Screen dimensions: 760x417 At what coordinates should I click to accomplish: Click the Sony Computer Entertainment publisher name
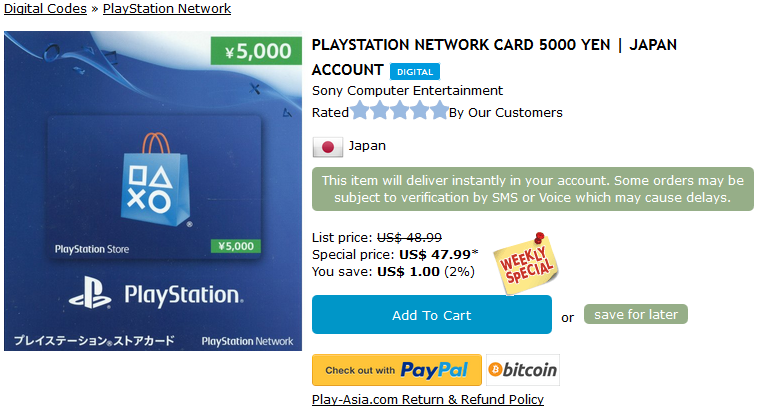tap(407, 91)
